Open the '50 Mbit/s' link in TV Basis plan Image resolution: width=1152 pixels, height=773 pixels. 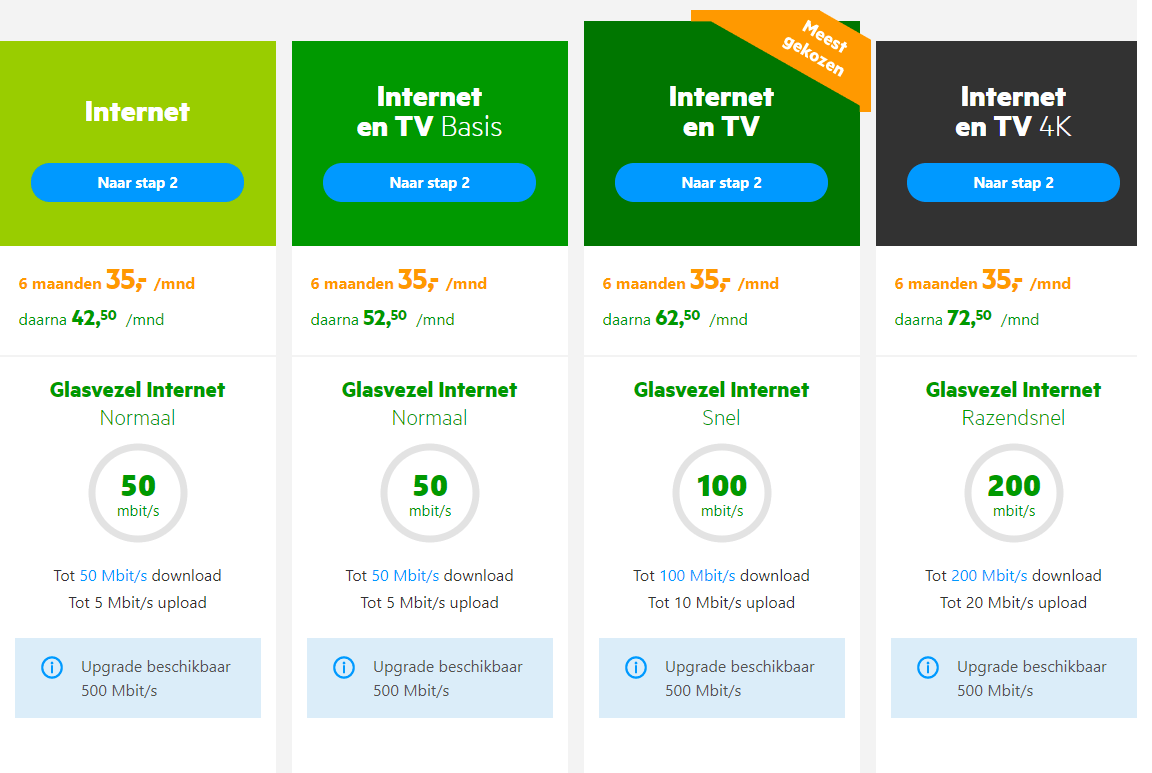(405, 576)
